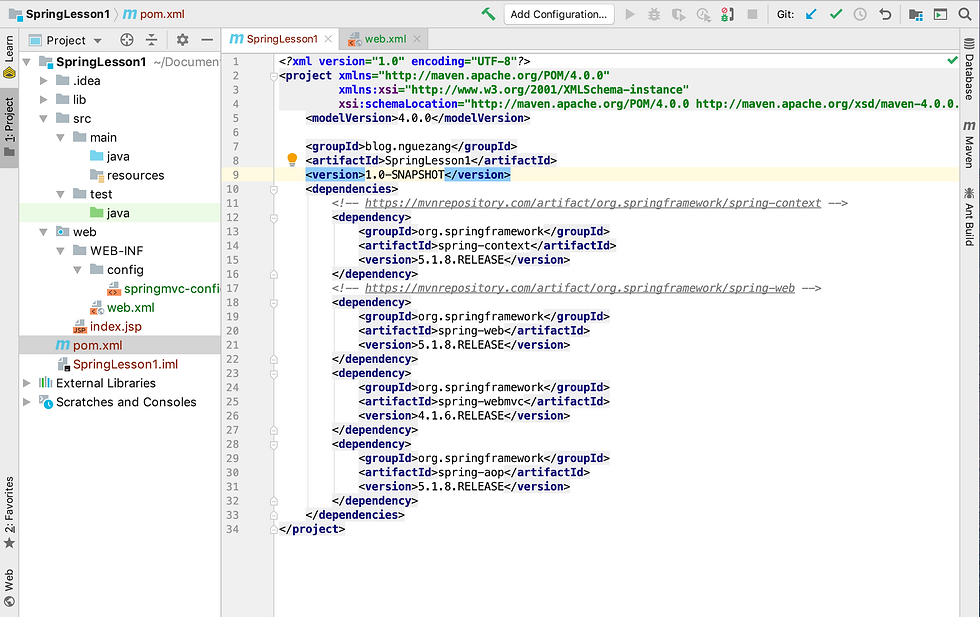
Task: Hide the Project panel with minus icon
Action: 208,40
